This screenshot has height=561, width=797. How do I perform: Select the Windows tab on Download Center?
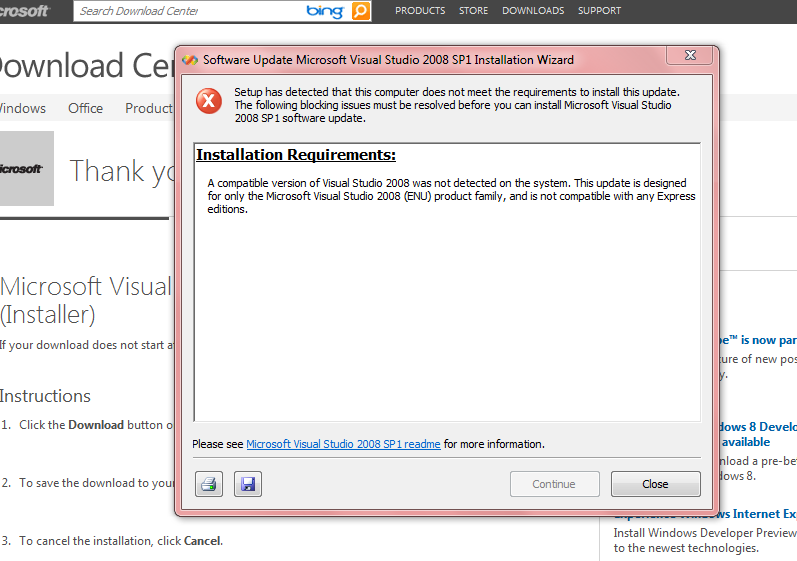(x=22, y=108)
